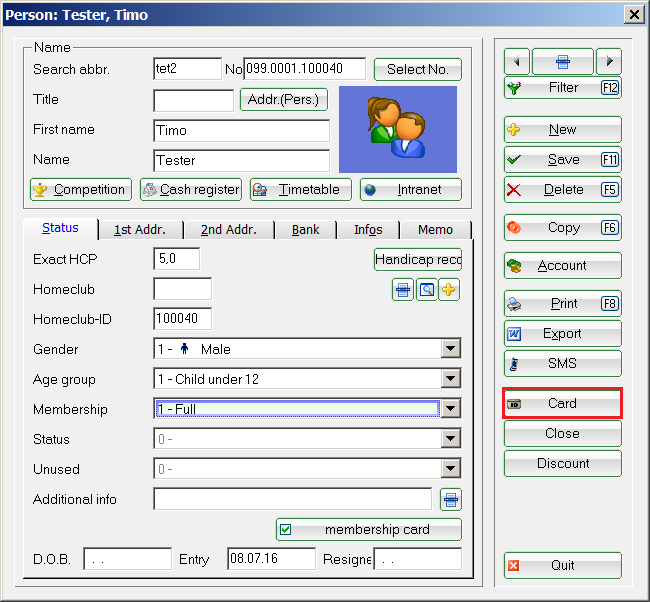Print the person record
This screenshot has height=602, width=650.
pos(563,303)
